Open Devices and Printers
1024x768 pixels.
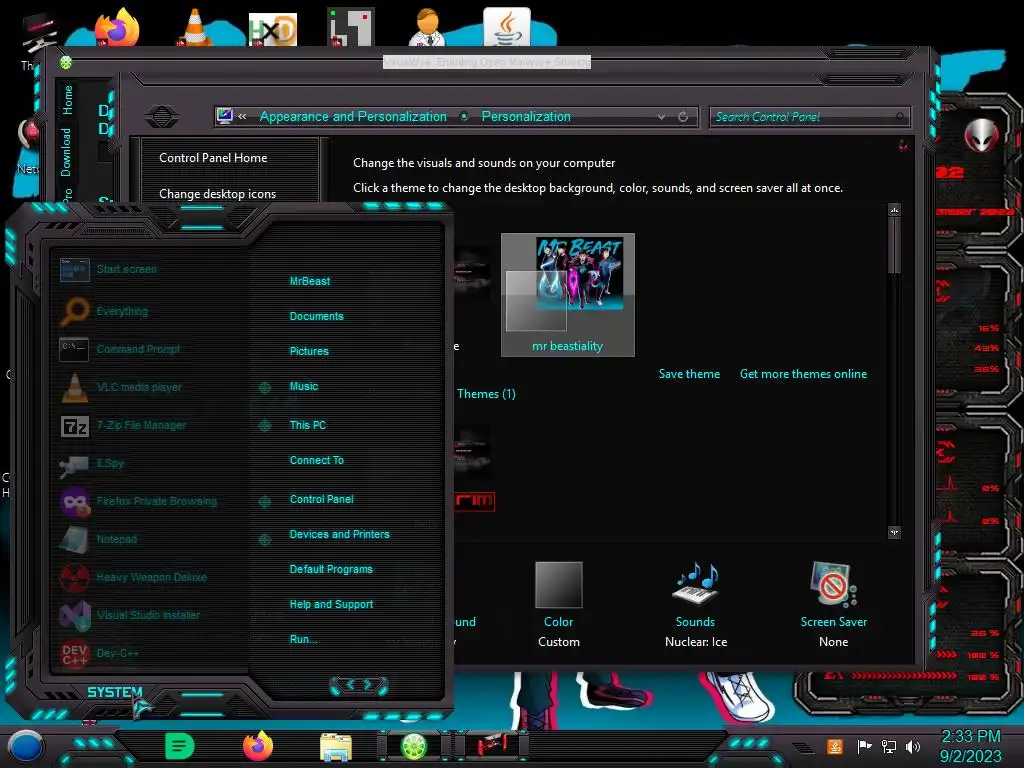pyautogui.click(x=339, y=534)
